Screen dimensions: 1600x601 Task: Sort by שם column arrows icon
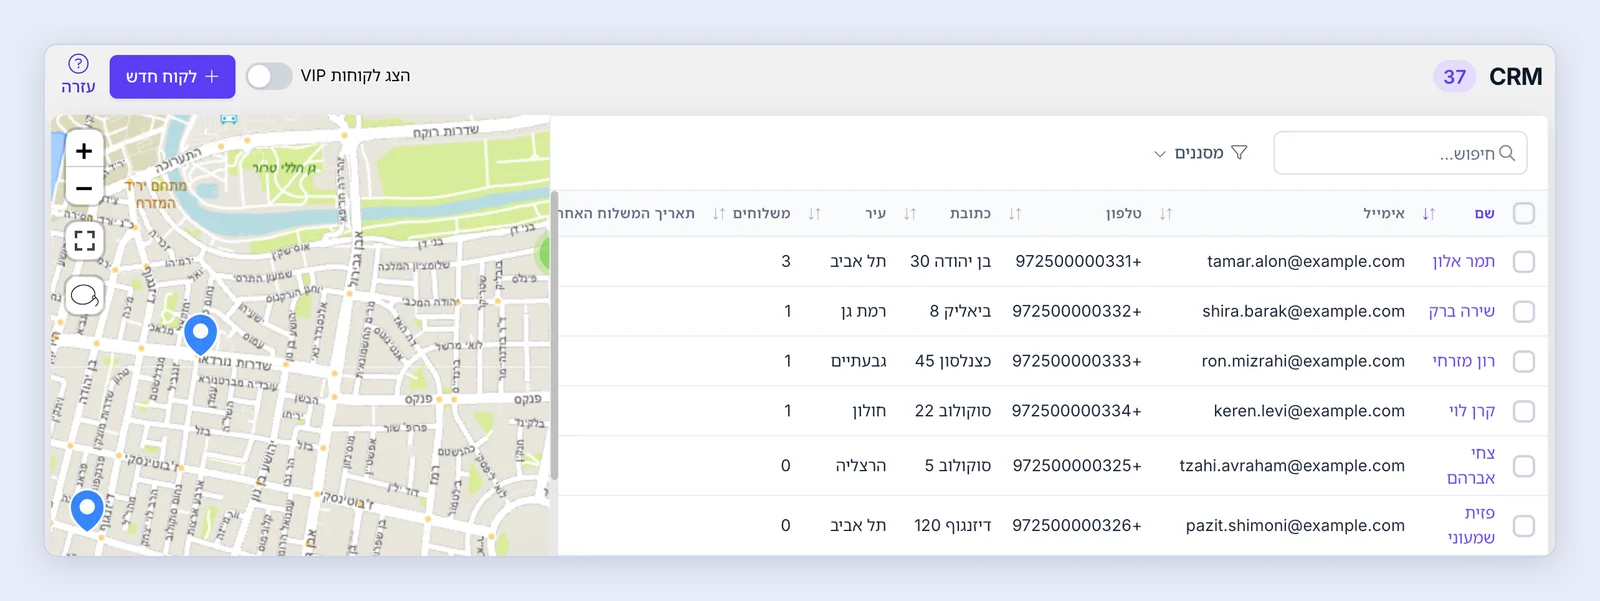point(1428,213)
